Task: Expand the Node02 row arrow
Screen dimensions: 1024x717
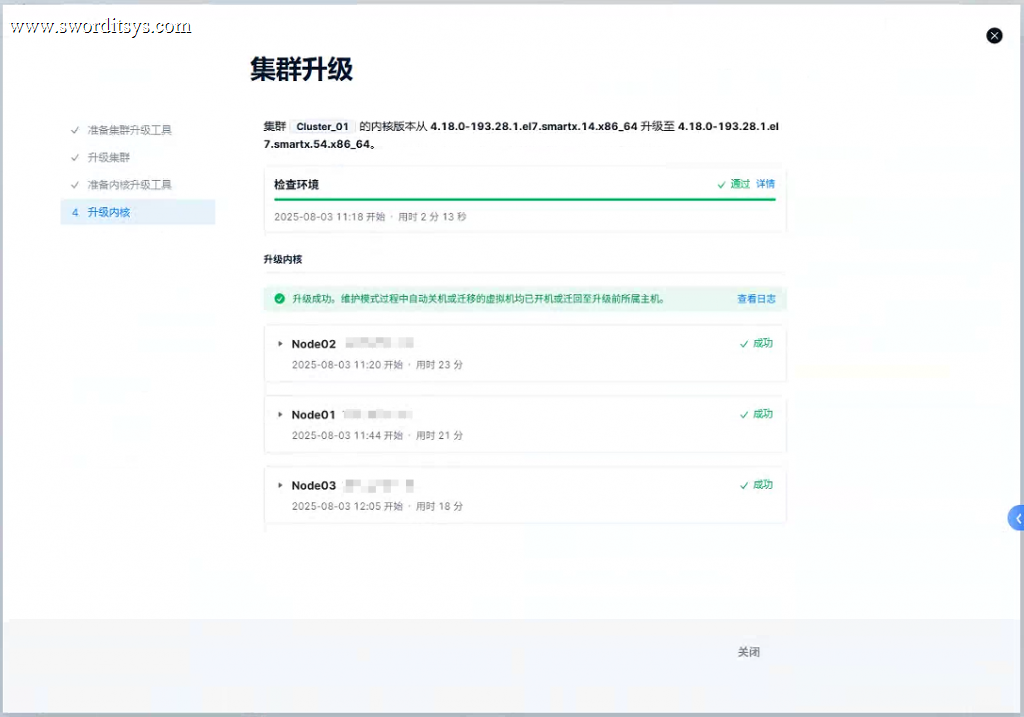Action: (x=280, y=343)
